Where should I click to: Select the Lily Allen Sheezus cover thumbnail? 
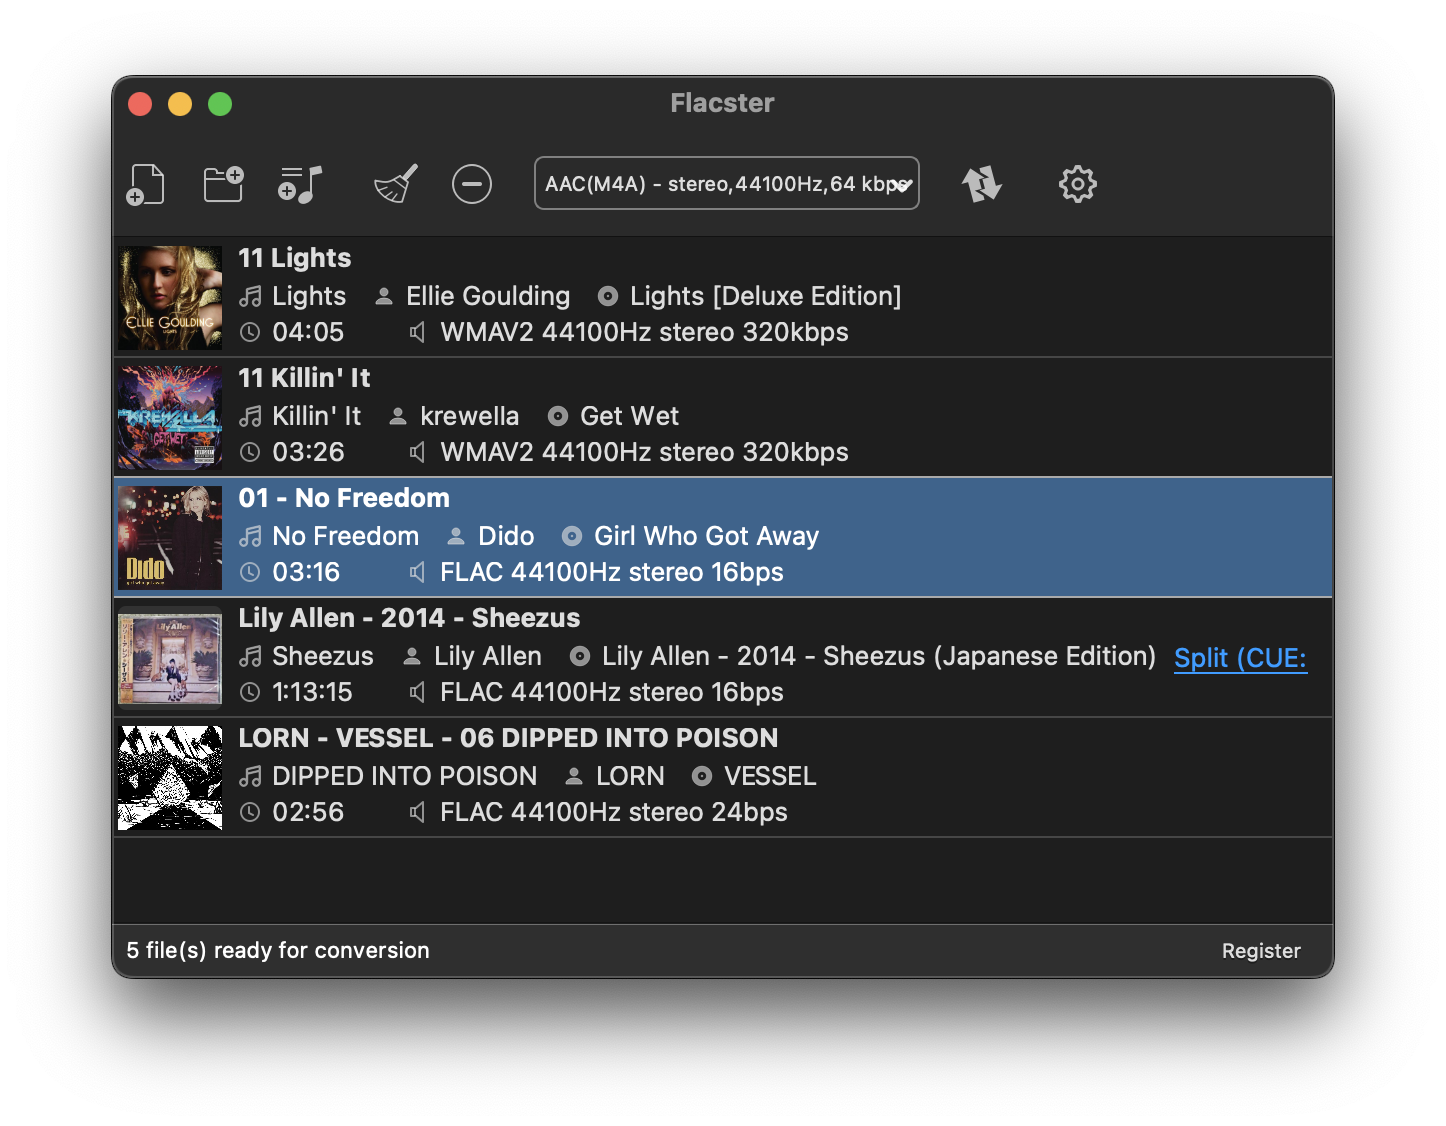[x=170, y=657]
